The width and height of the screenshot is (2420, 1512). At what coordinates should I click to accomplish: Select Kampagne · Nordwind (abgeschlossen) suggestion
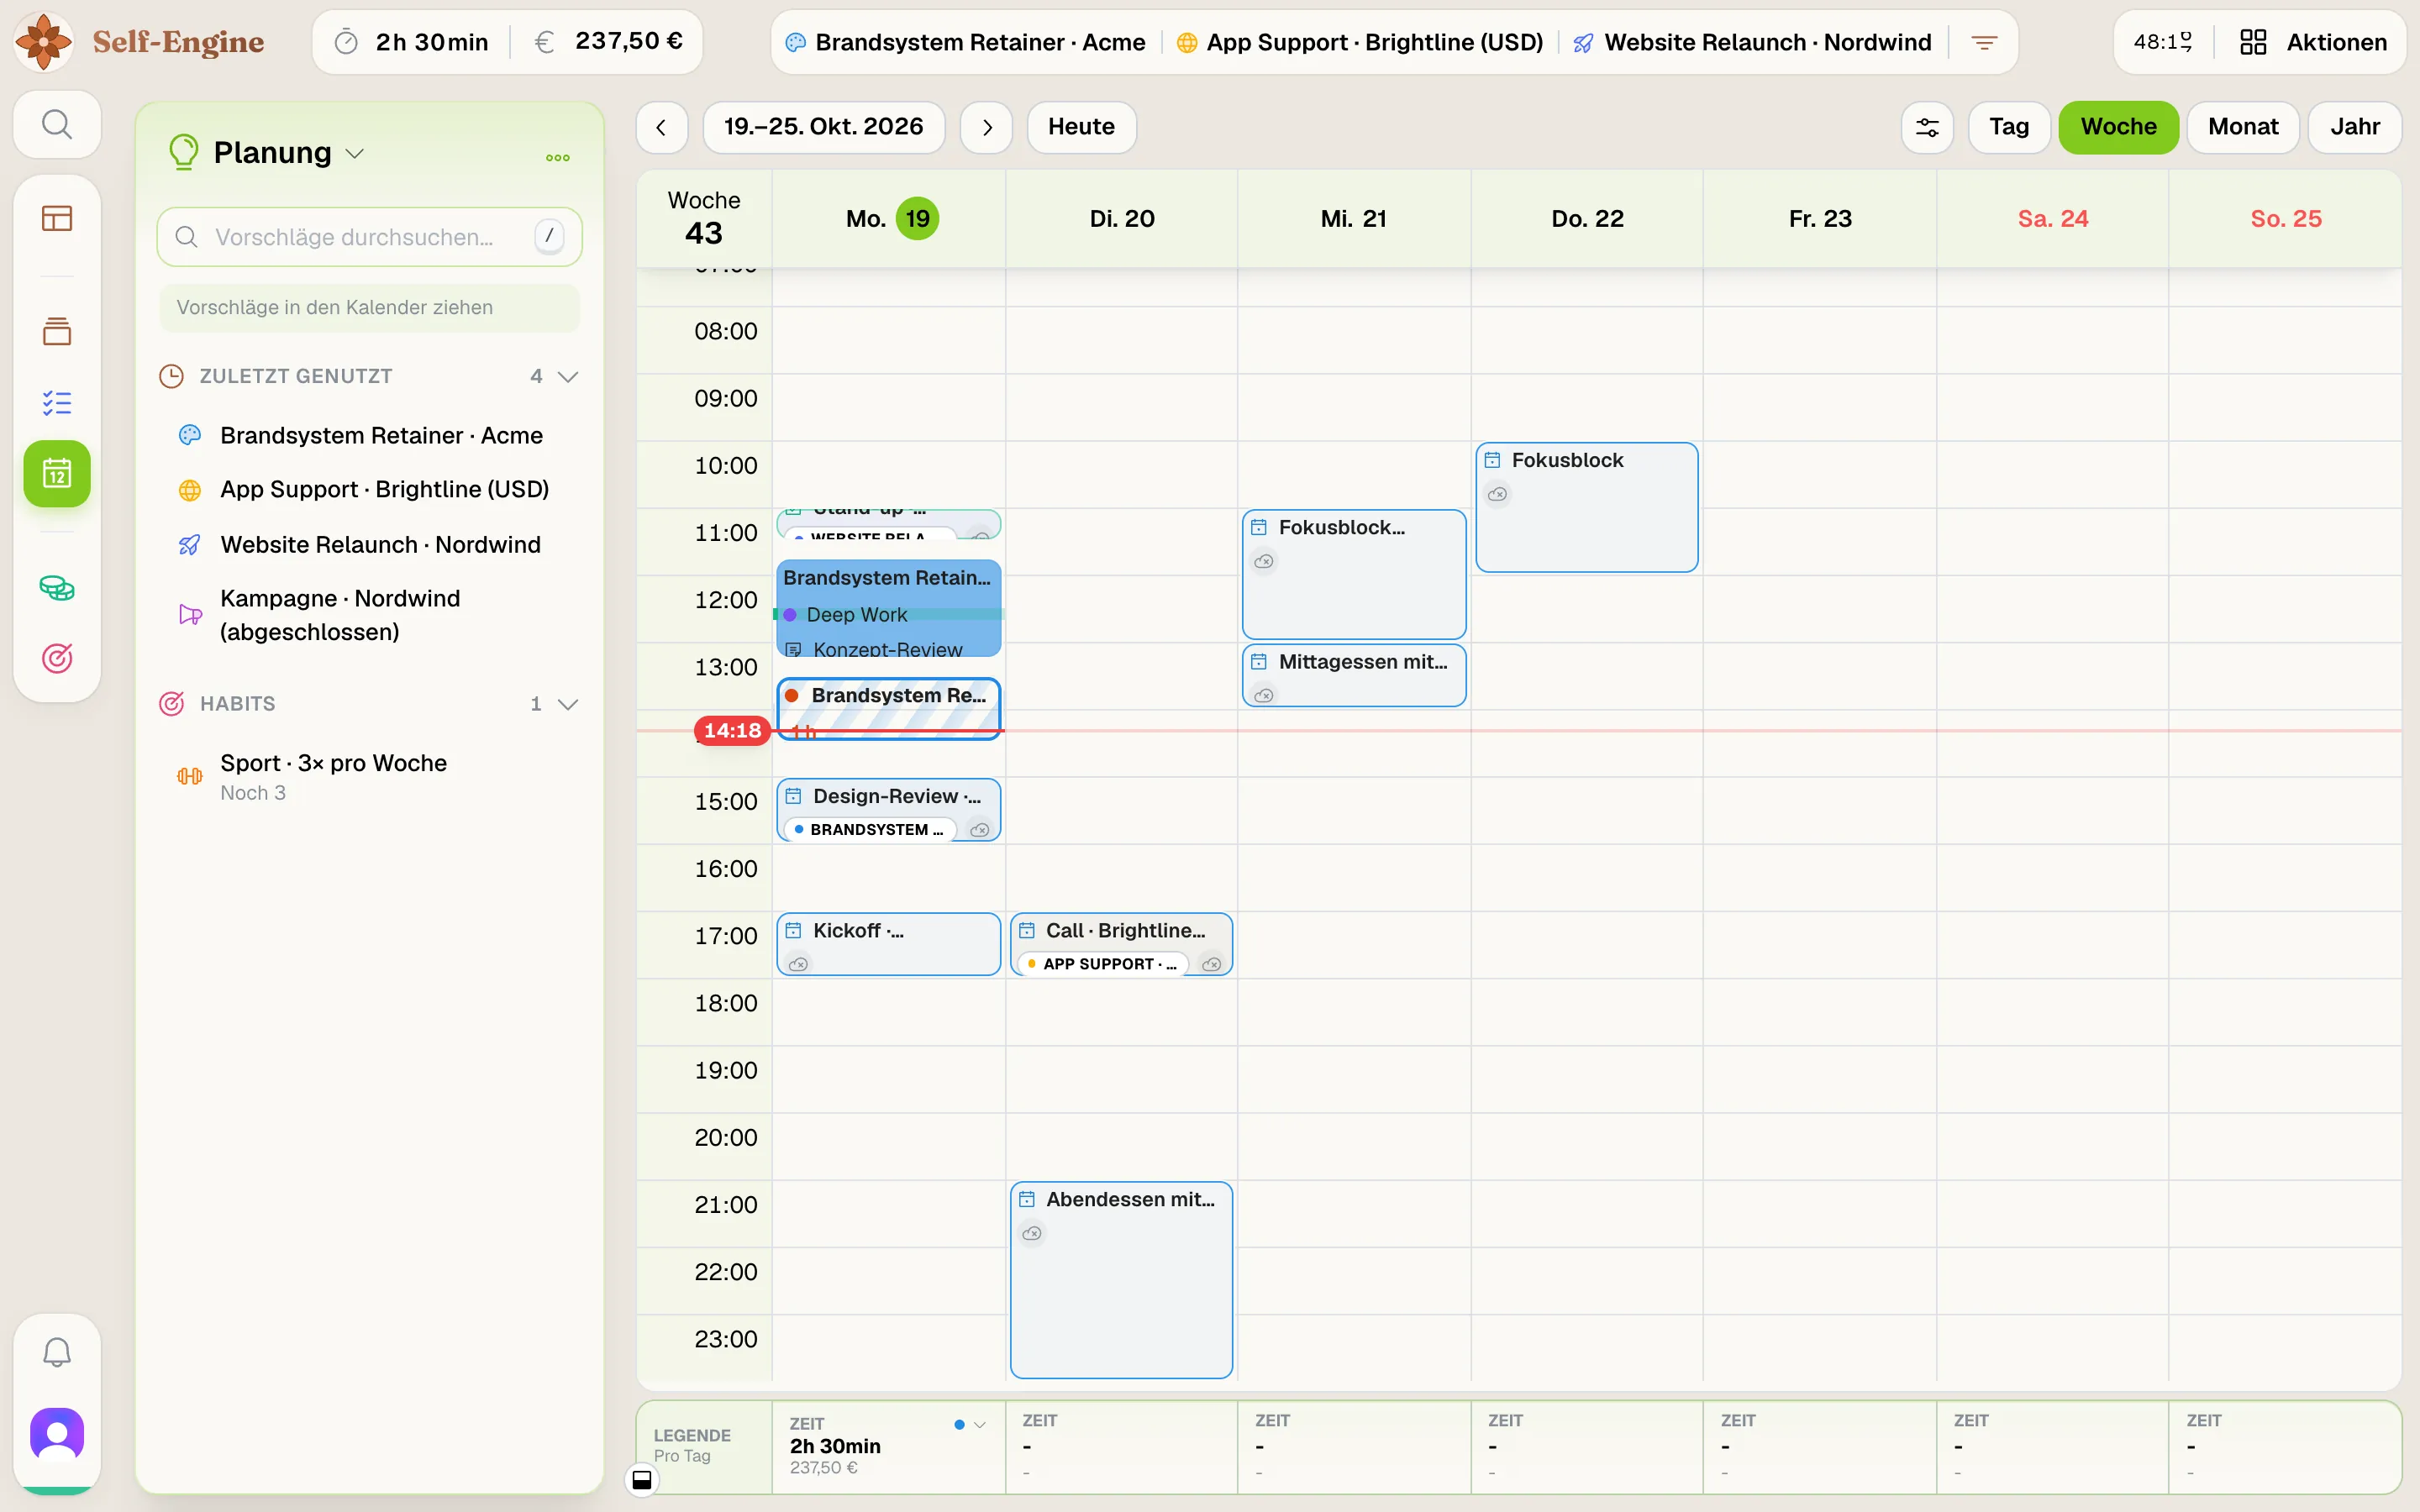point(368,615)
